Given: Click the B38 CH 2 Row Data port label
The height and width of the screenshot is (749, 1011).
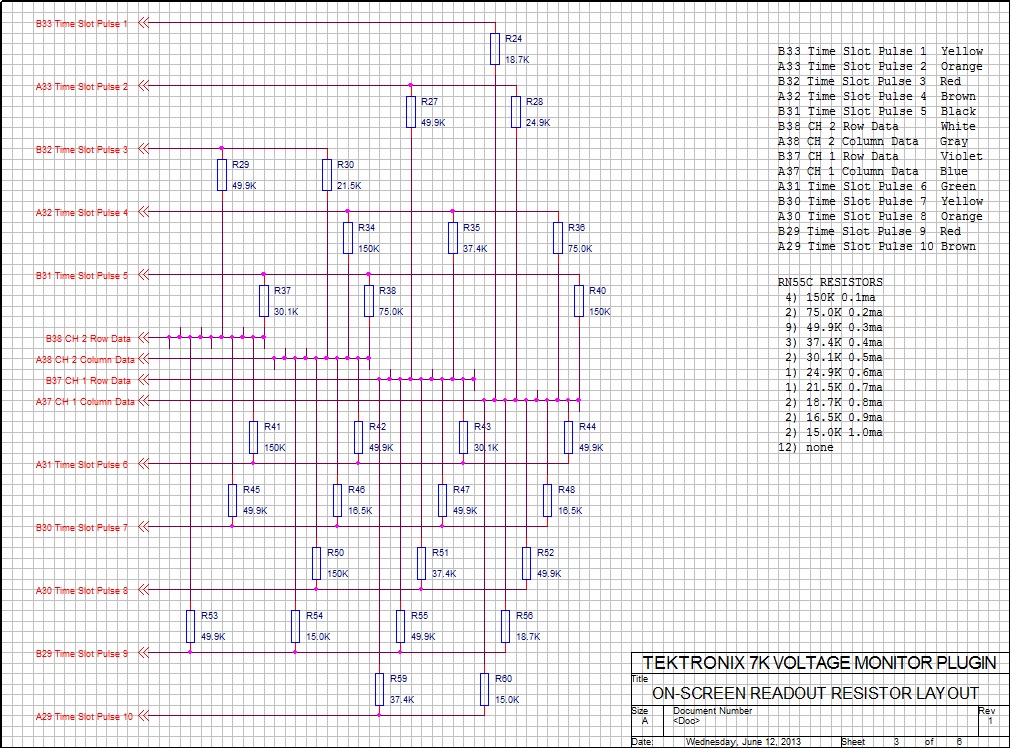Looking at the screenshot, I should (88, 338).
